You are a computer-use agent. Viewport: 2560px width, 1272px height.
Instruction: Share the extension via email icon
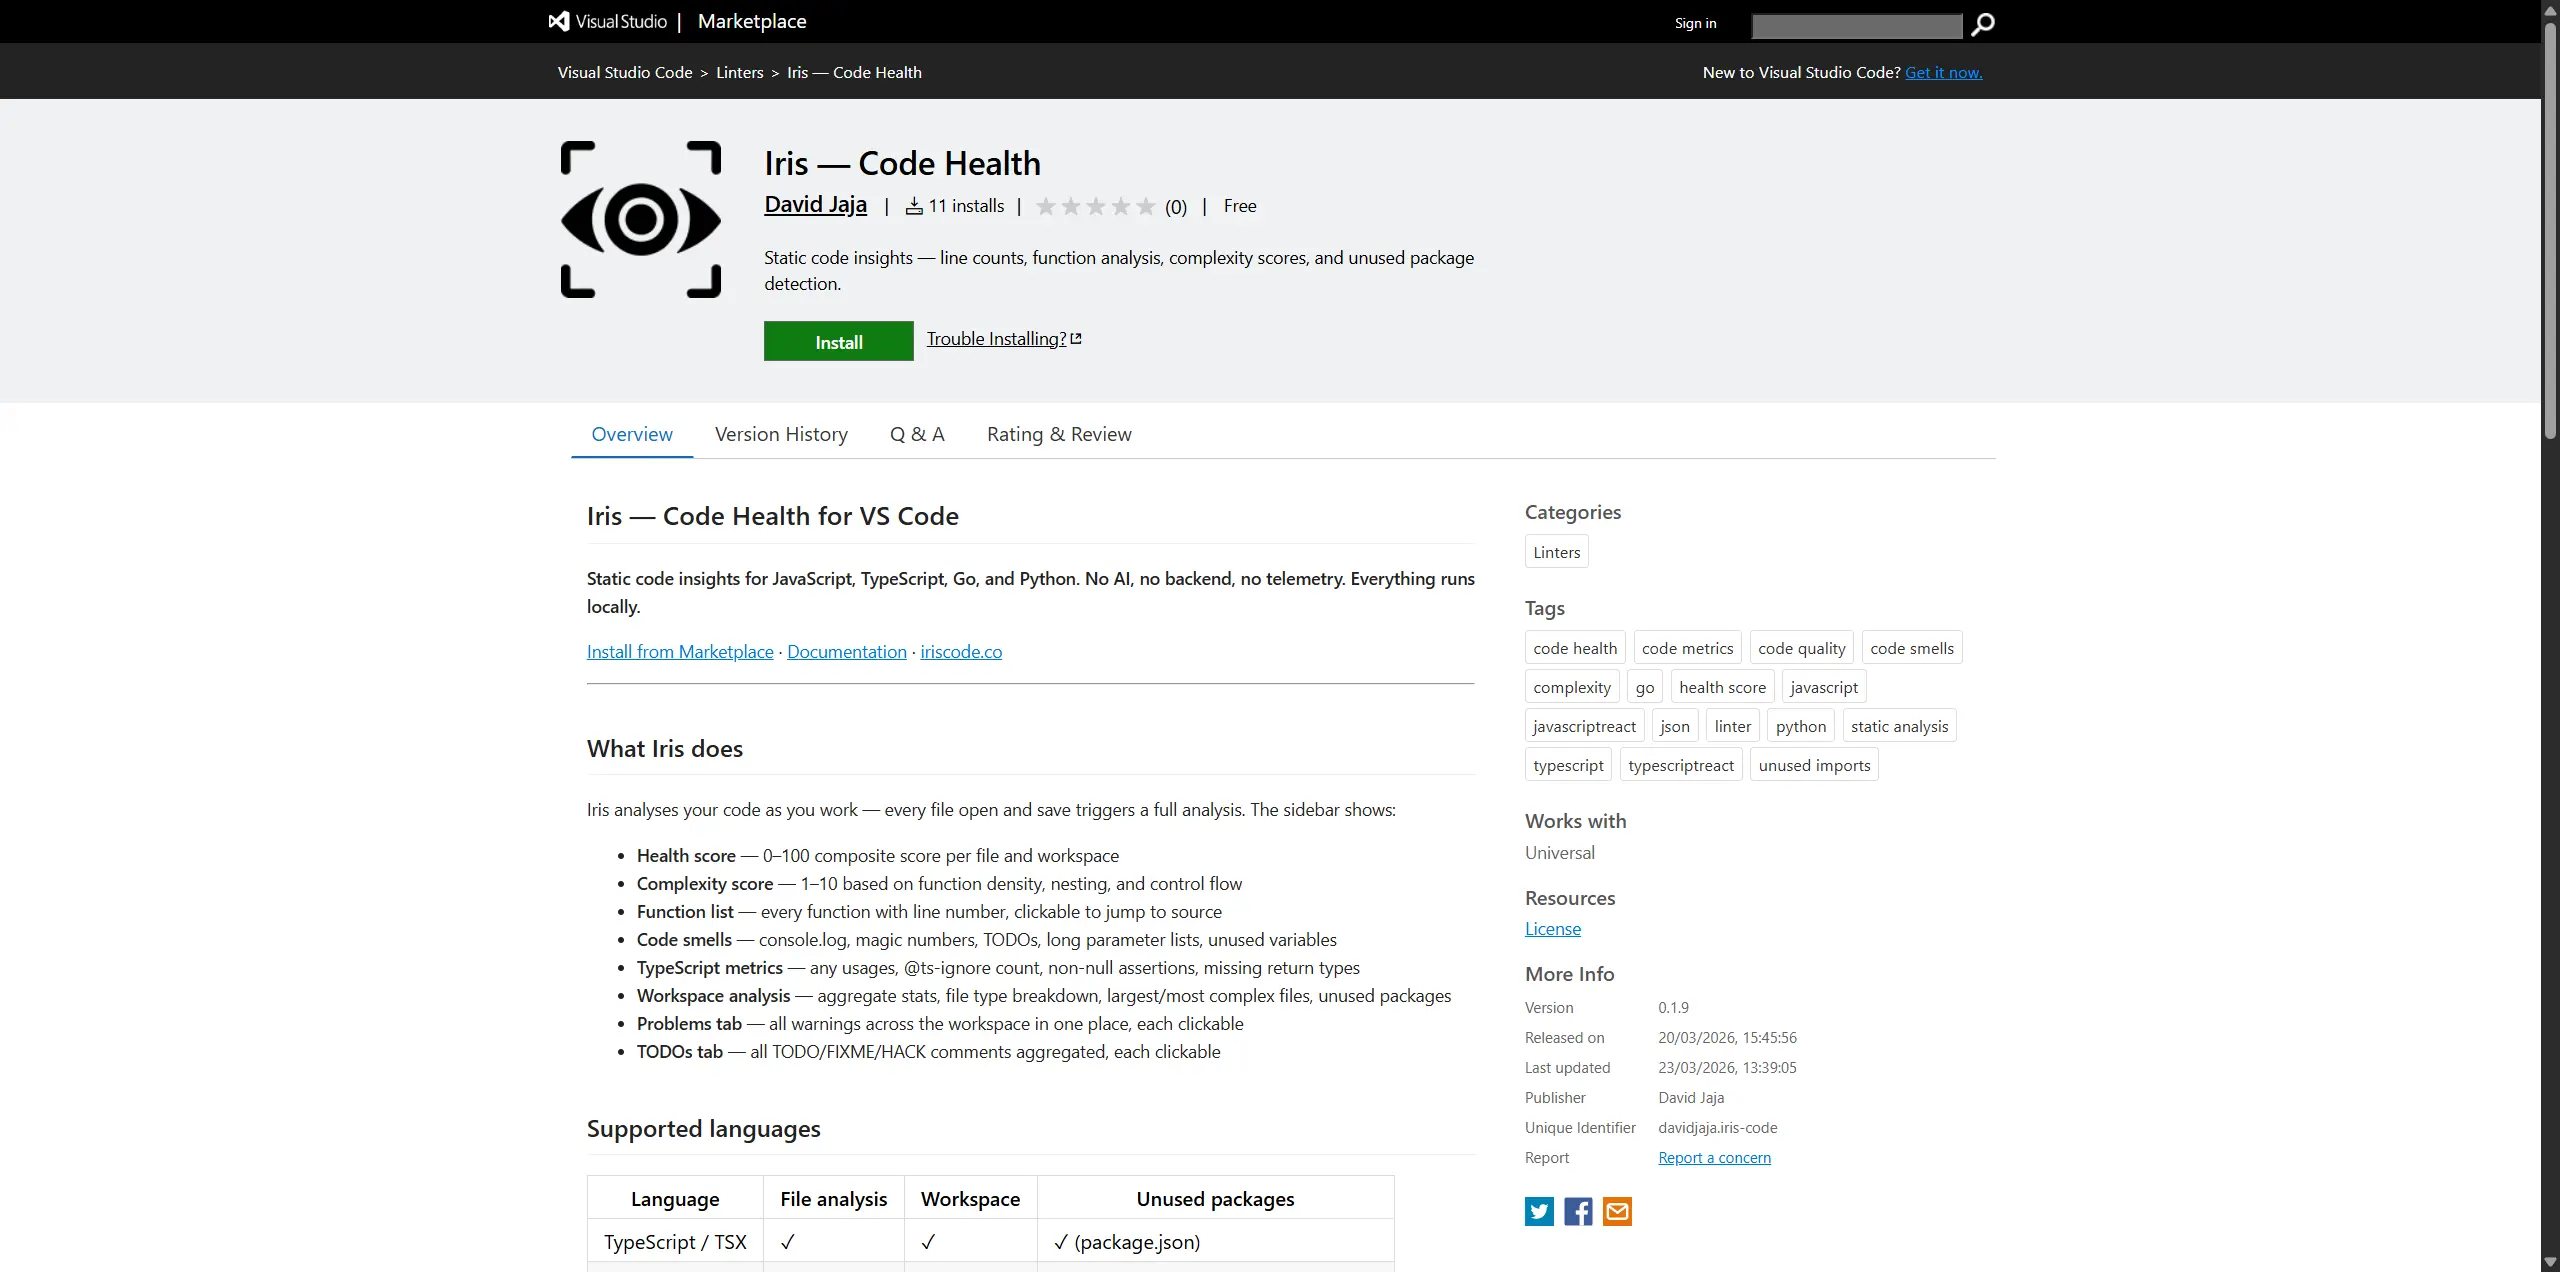coord(1616,1211)
